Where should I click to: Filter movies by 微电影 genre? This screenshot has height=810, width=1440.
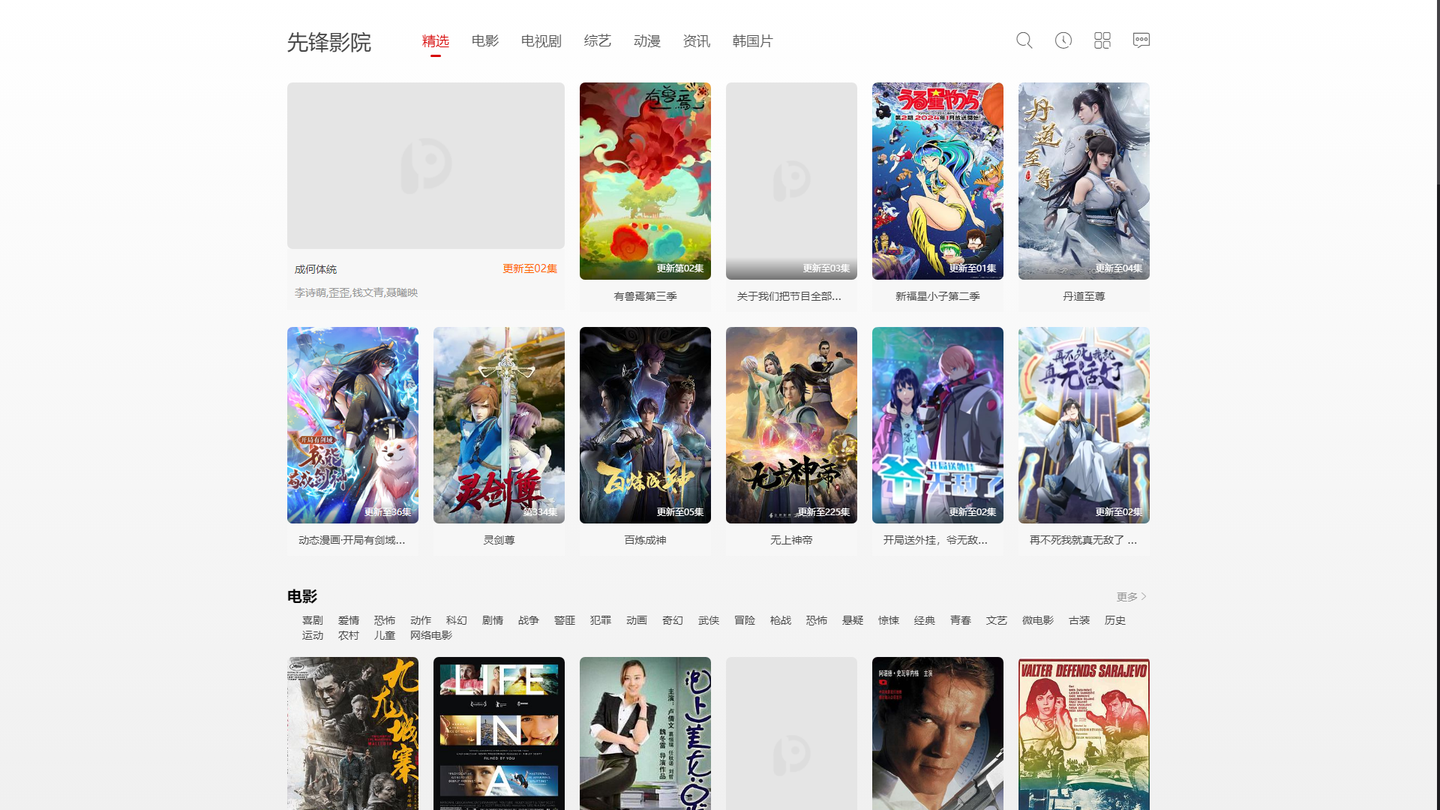pos(1038,620)
